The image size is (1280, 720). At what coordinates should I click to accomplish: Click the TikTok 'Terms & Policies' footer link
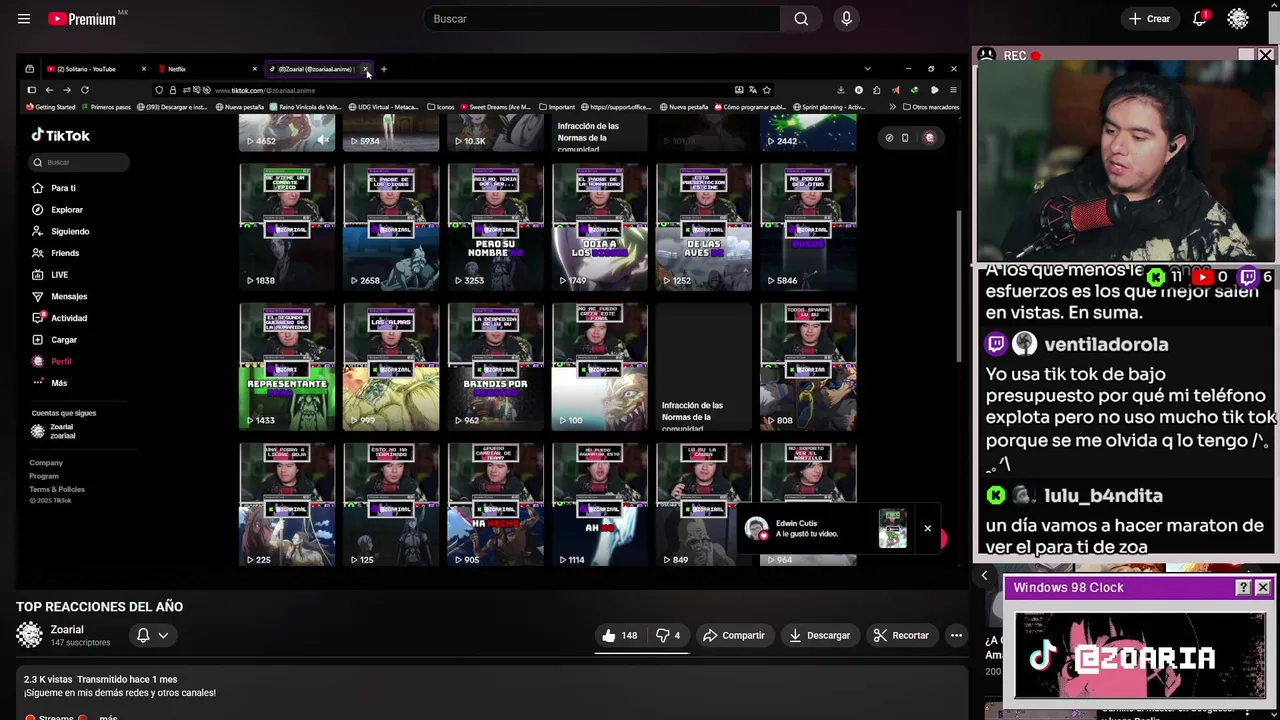(x=57, y=489)
